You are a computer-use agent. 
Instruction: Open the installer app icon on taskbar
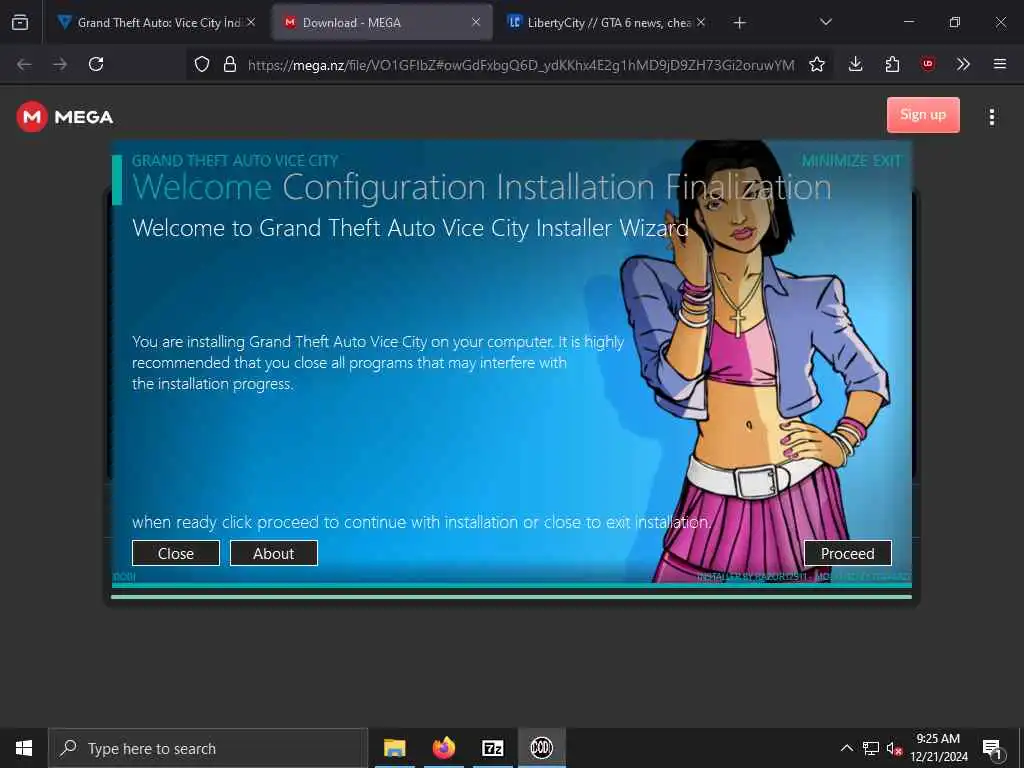coord(541,748)
